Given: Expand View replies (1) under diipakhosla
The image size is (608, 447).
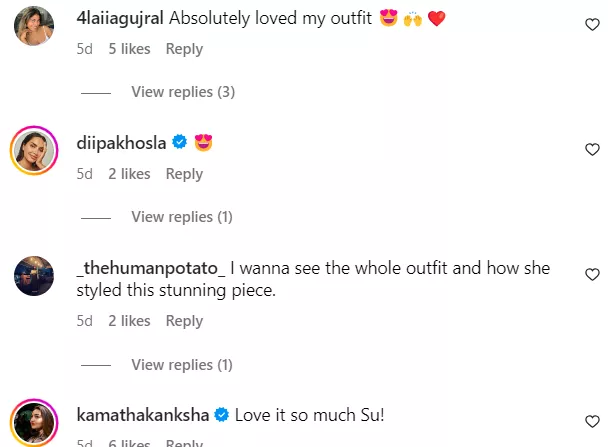Looking at the screenshot, I should click(181, 217).
